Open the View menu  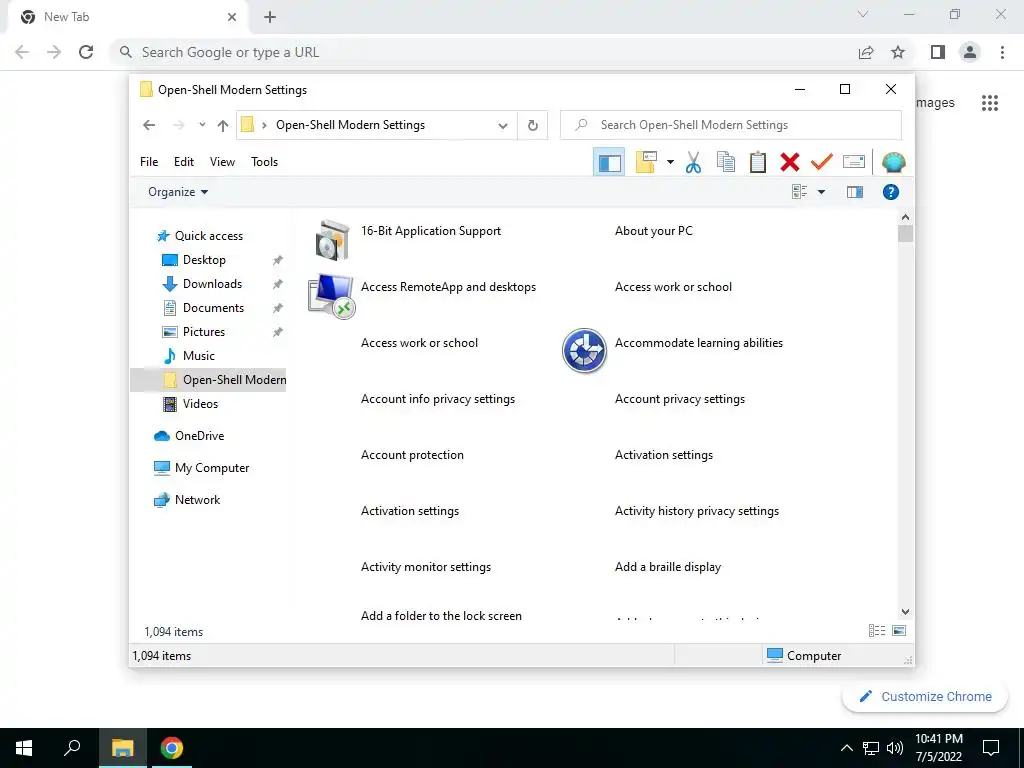pyautogui.click(x=222, y=162)
